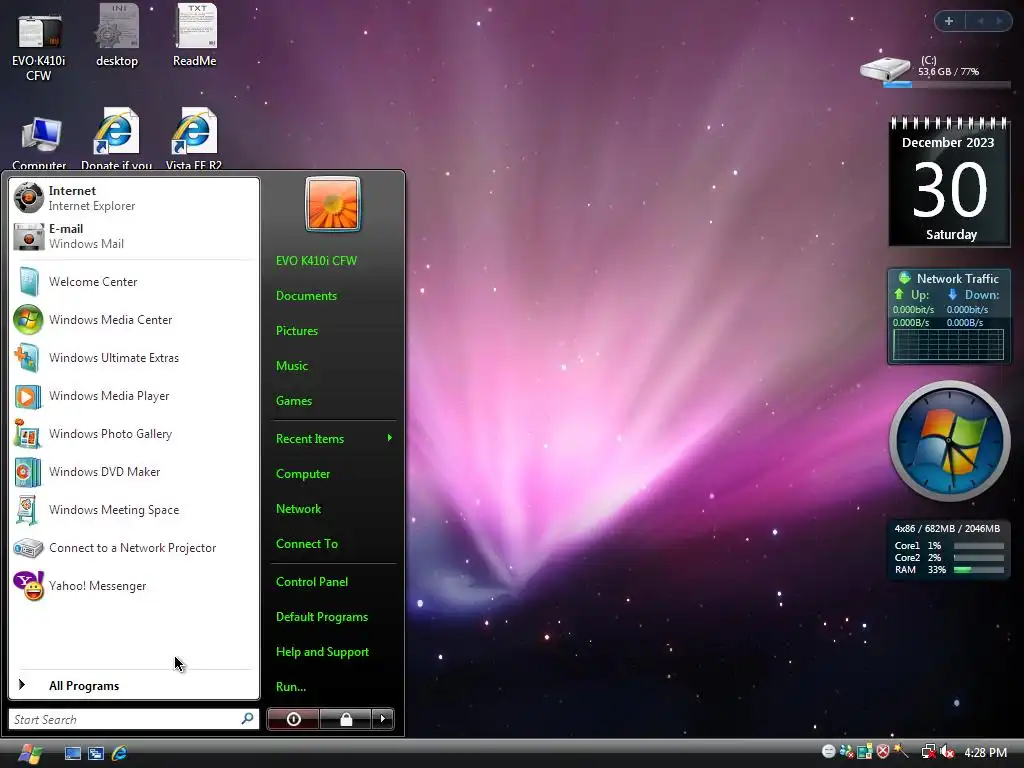Click the red security shield tray icon
The height and width of the screenshot is (768, 1024).
pyautogui.click(x=883, y=752)
